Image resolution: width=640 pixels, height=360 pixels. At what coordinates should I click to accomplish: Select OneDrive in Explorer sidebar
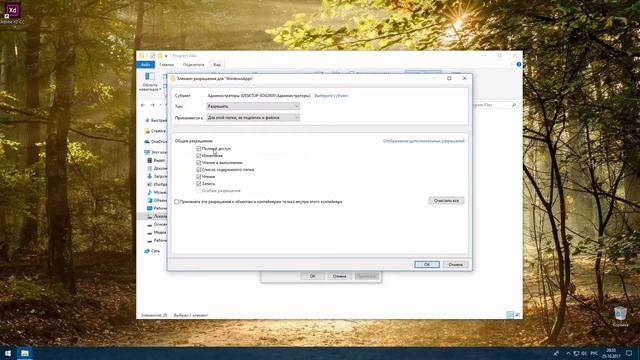click(156, 142)
